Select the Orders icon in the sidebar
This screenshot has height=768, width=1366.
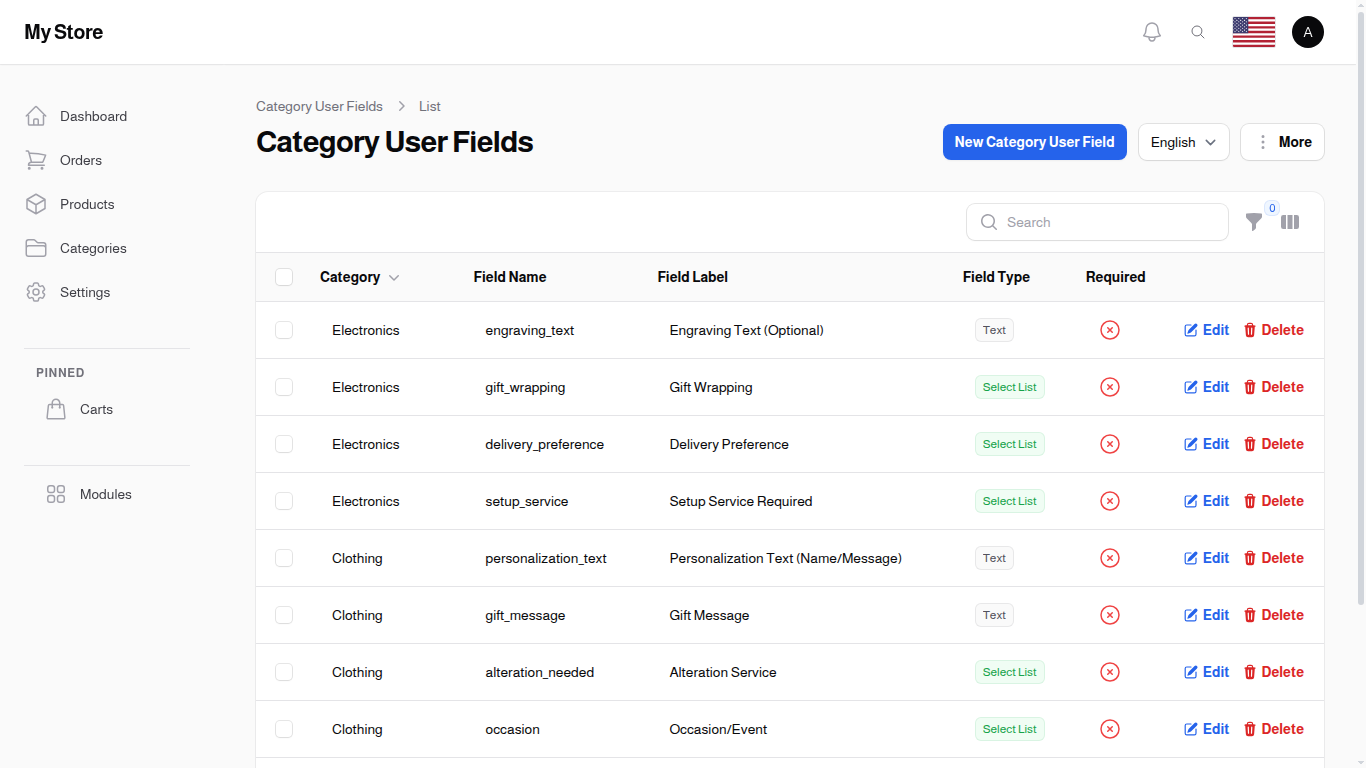36,160
